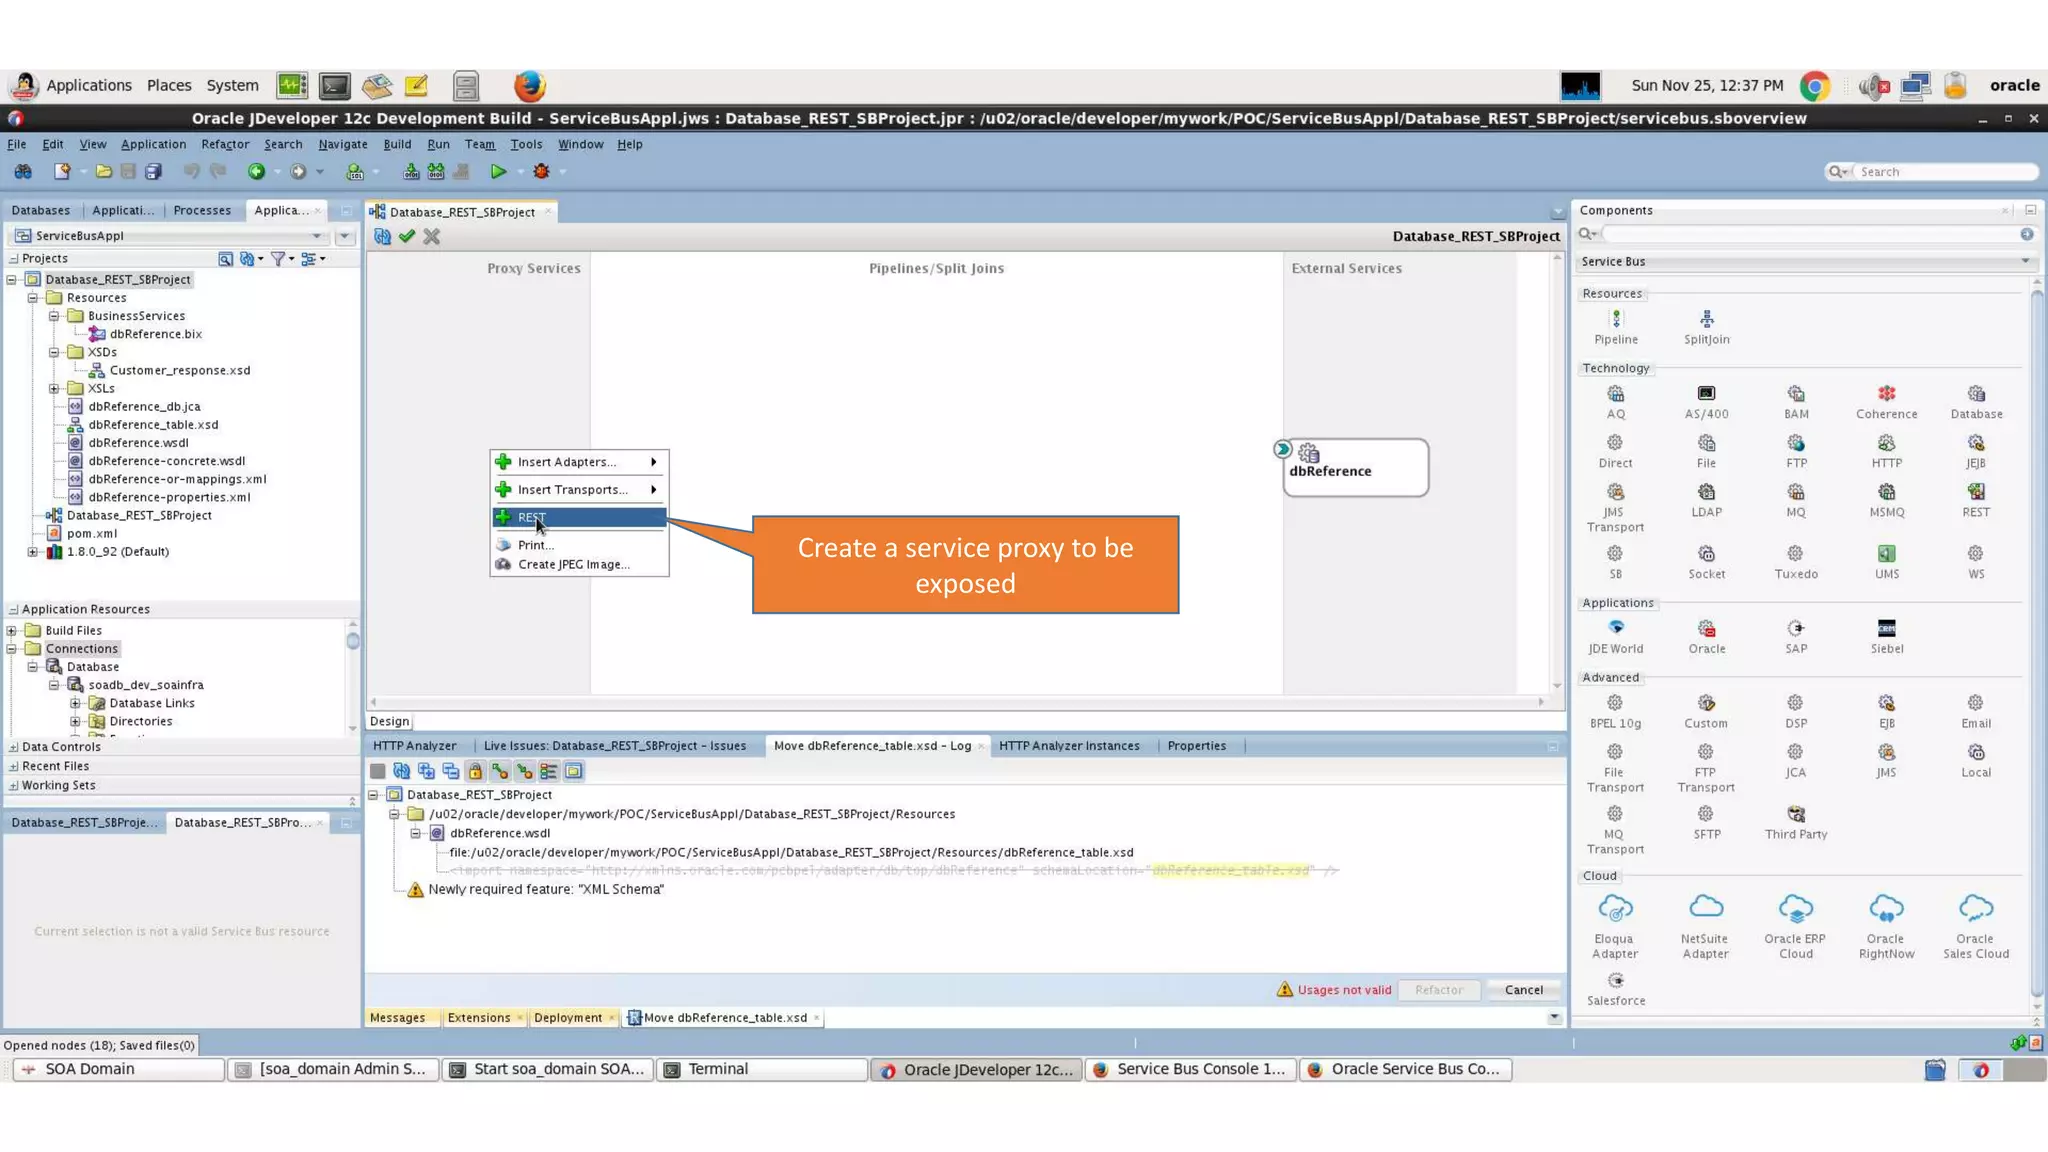Click the Debug bug toolbar icon
This screenshot has height=1152, width=2048.
coord(541,172)
